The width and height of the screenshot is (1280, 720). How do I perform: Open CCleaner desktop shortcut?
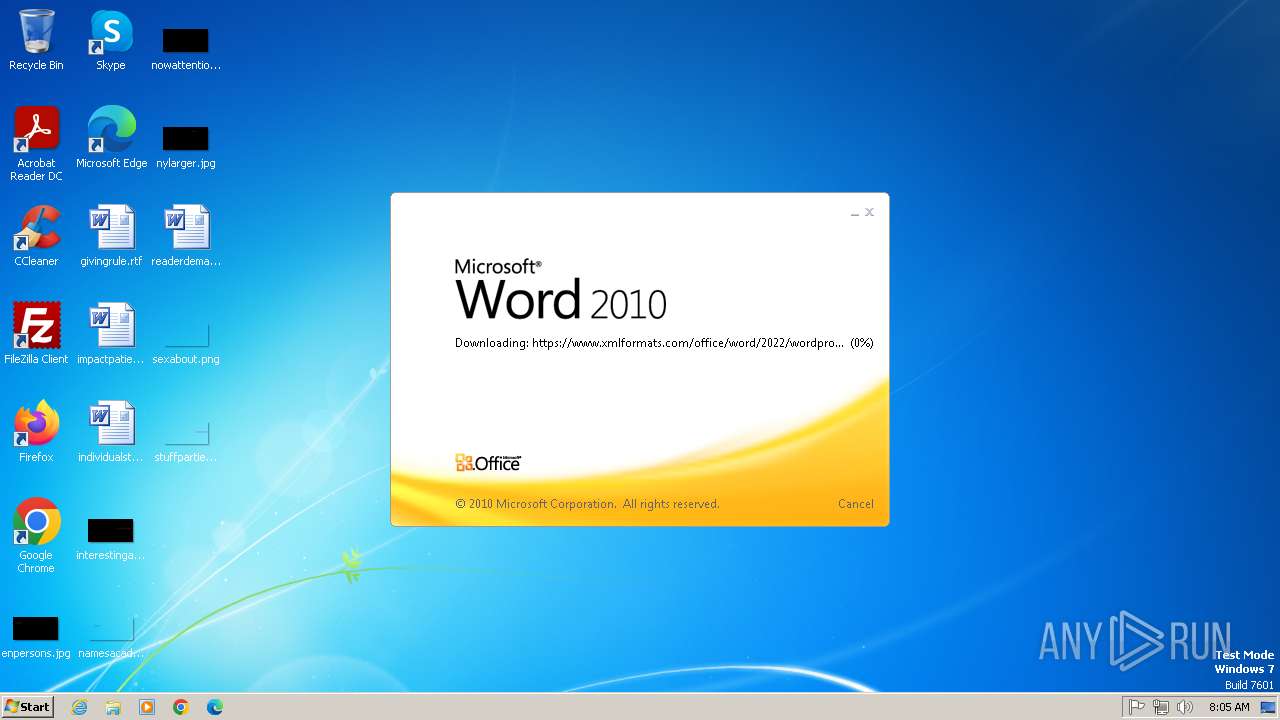36,236
